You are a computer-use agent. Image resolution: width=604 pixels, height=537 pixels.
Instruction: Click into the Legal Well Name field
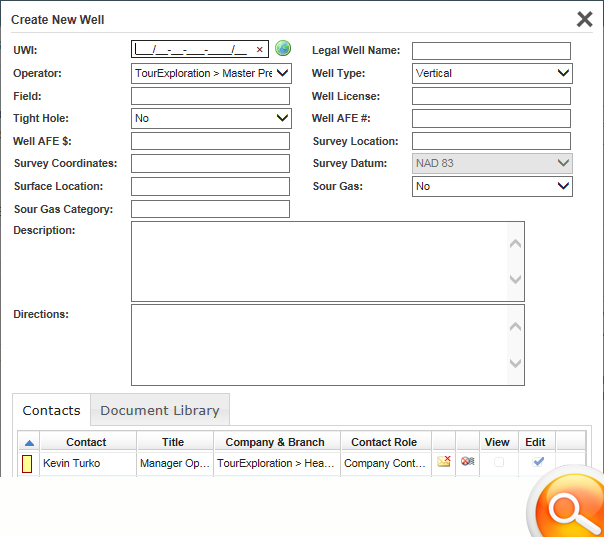click(x=491, y=51)
